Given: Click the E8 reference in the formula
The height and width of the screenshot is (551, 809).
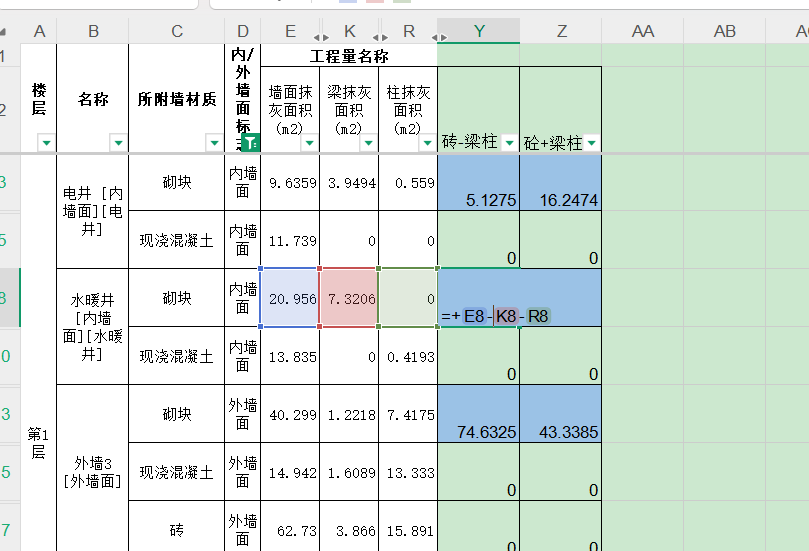Looking at the screenshot, I should [474, 316].
